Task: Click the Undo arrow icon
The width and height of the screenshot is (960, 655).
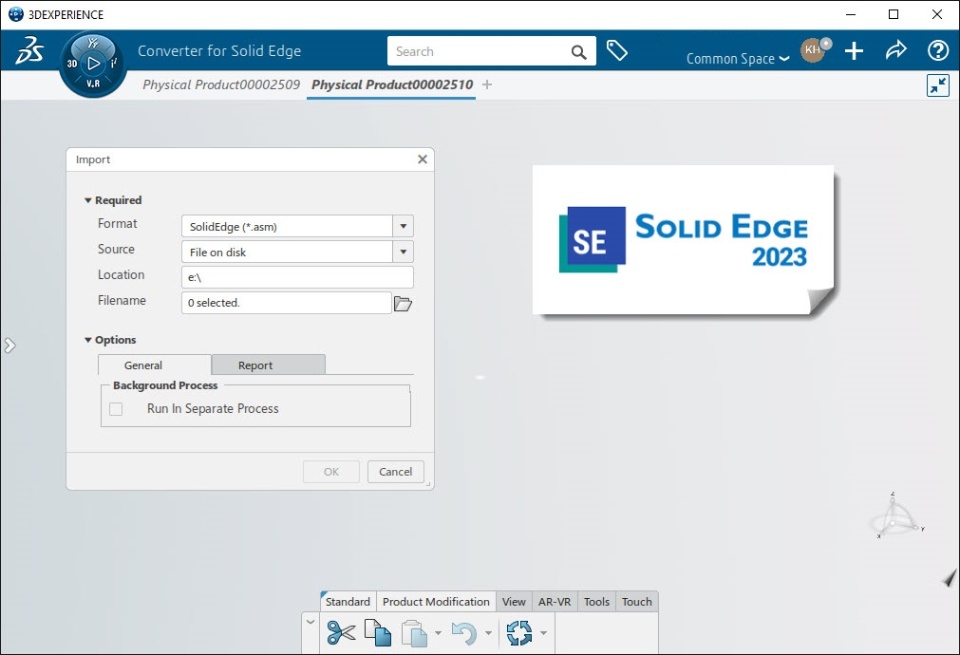Action: coord(463,633)
